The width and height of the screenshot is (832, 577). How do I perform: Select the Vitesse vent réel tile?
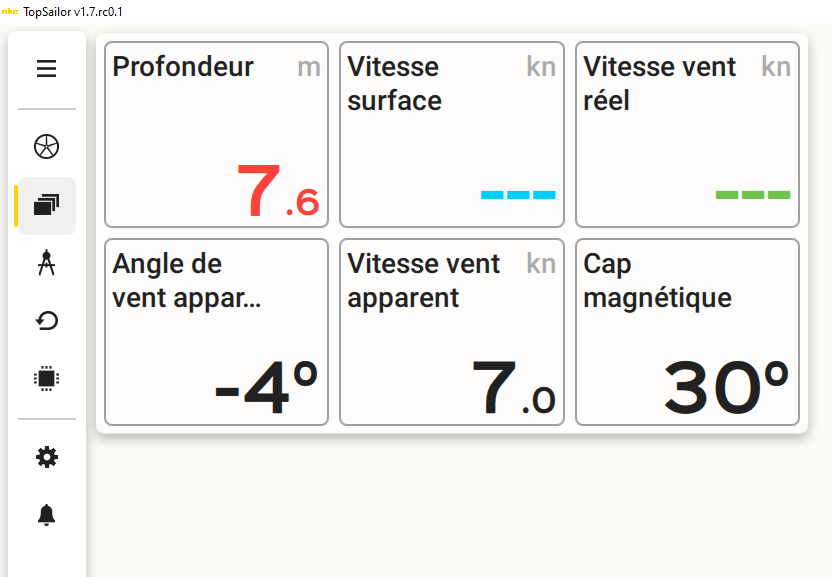(687, 135)
